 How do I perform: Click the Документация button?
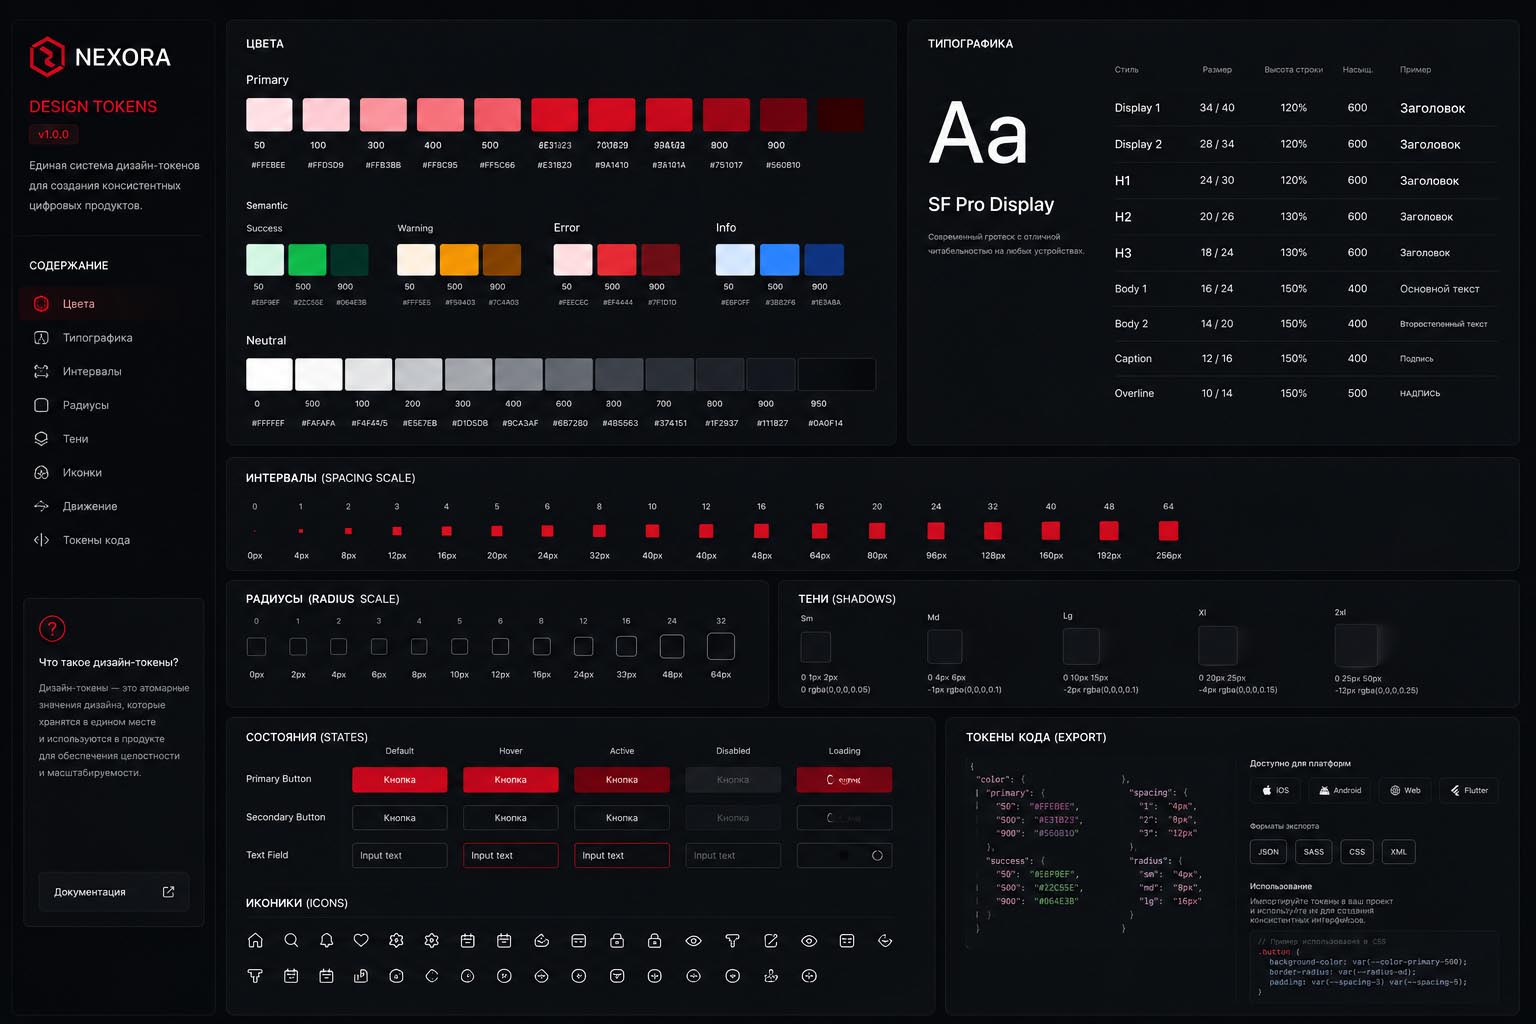click(x=114, y=892)
